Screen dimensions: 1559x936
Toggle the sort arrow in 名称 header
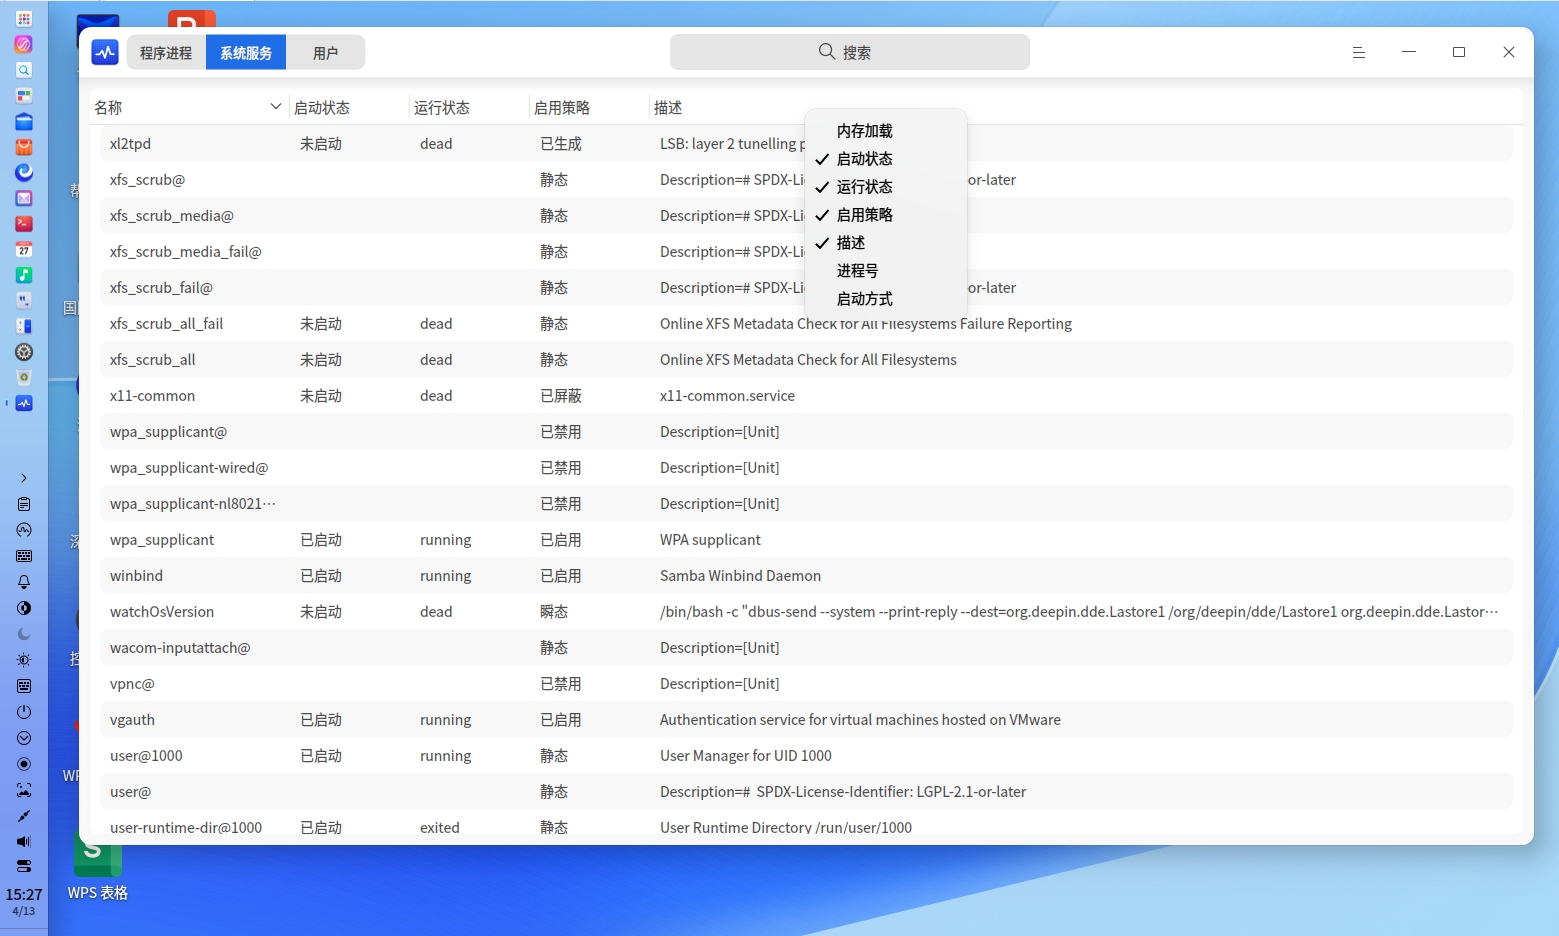tap(276, 107)
